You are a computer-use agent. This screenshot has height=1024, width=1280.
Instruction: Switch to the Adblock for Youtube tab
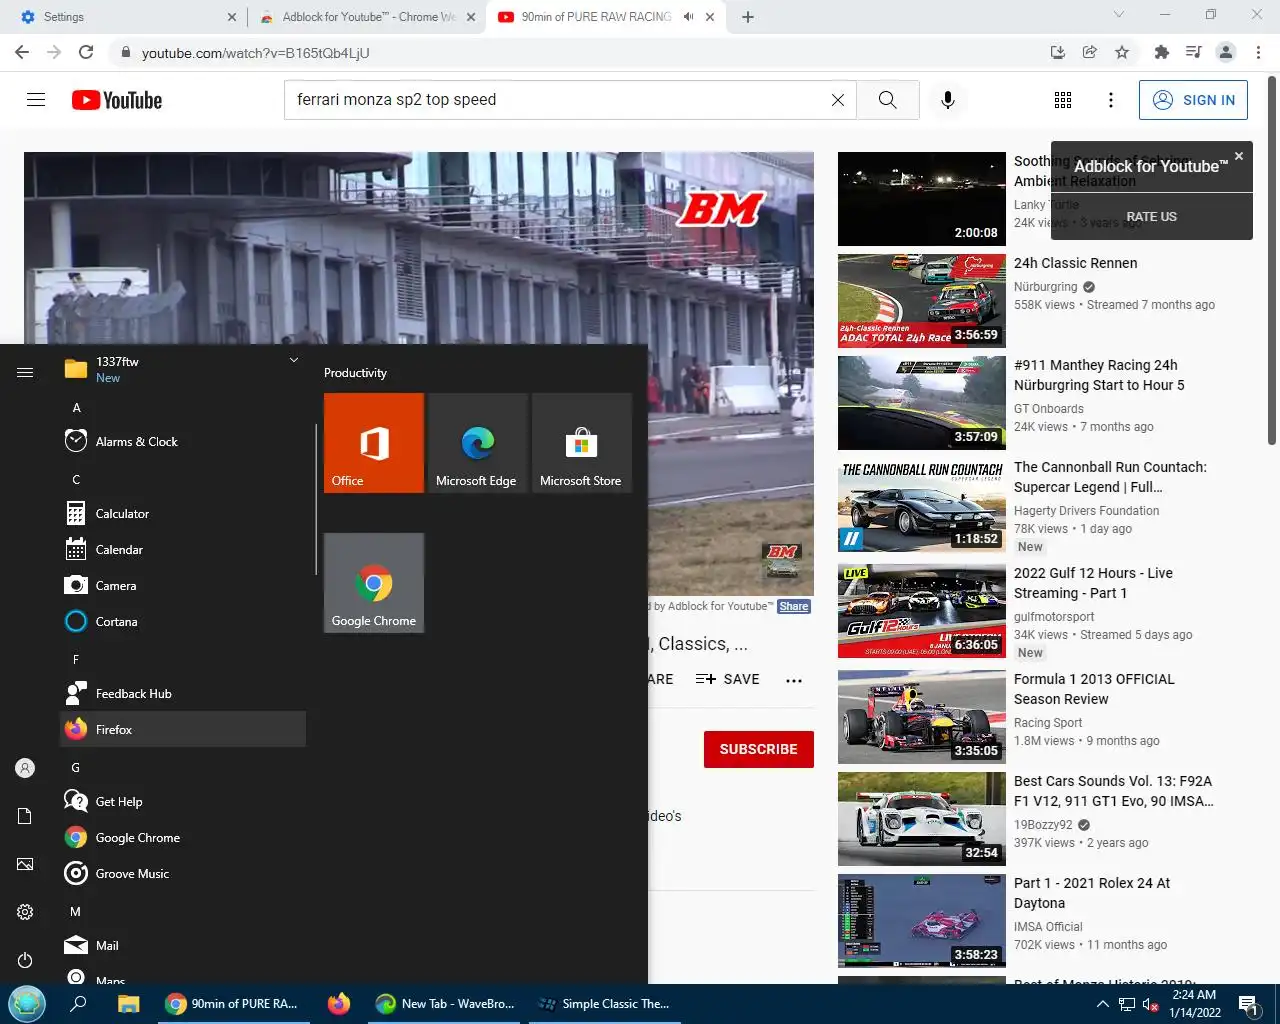pyautogui.click(x=367, y=17)
